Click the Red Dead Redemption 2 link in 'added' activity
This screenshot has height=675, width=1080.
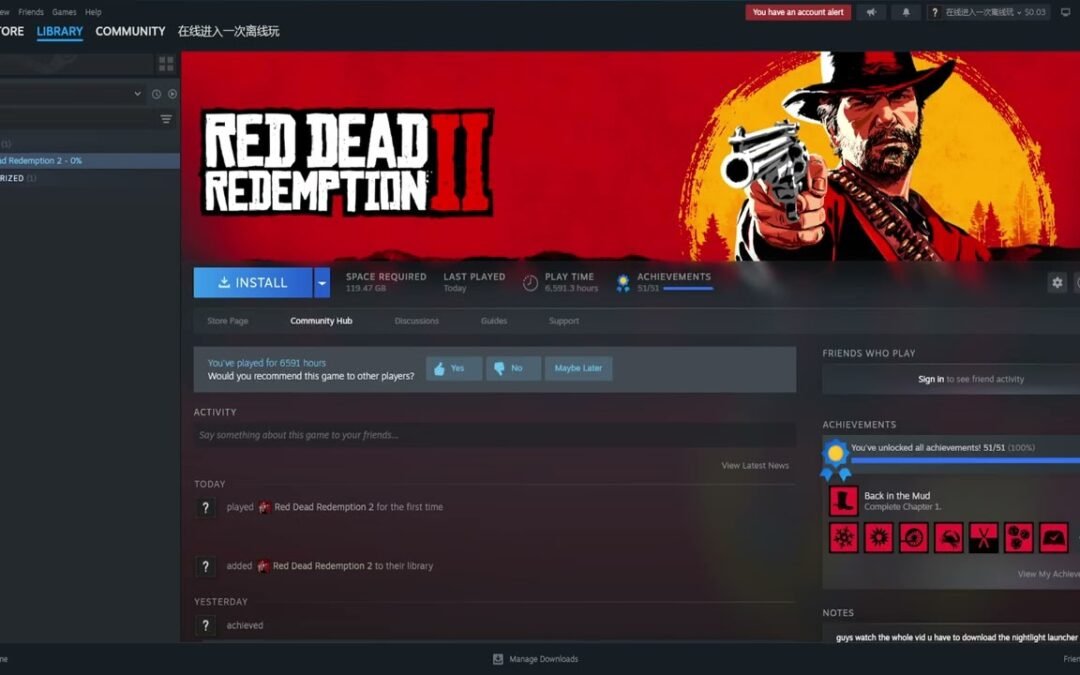(x=322, y=566)
